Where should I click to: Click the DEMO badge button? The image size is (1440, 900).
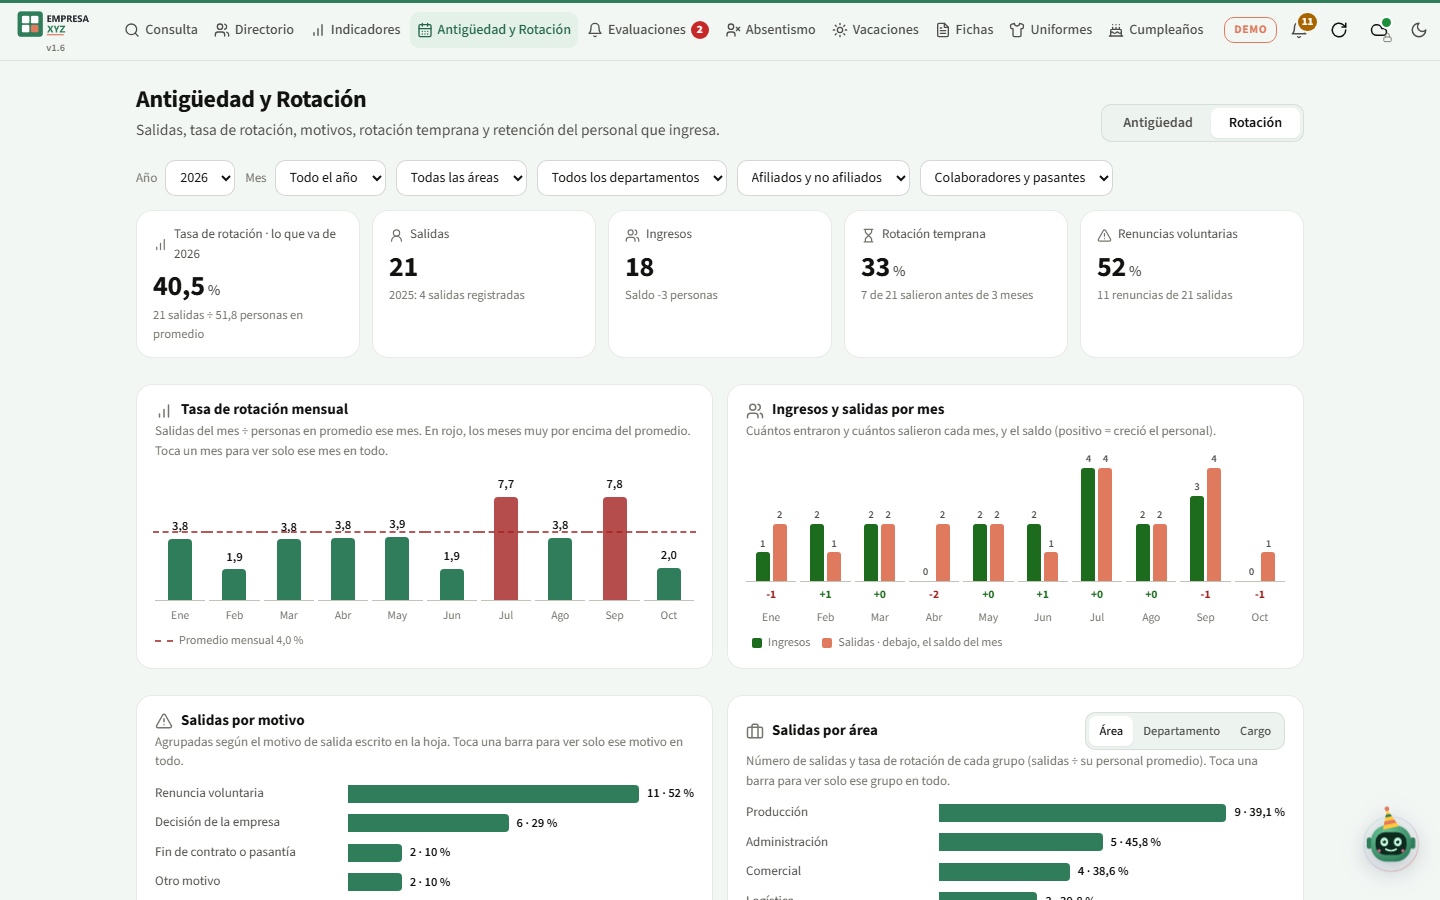coord(1250,30)
